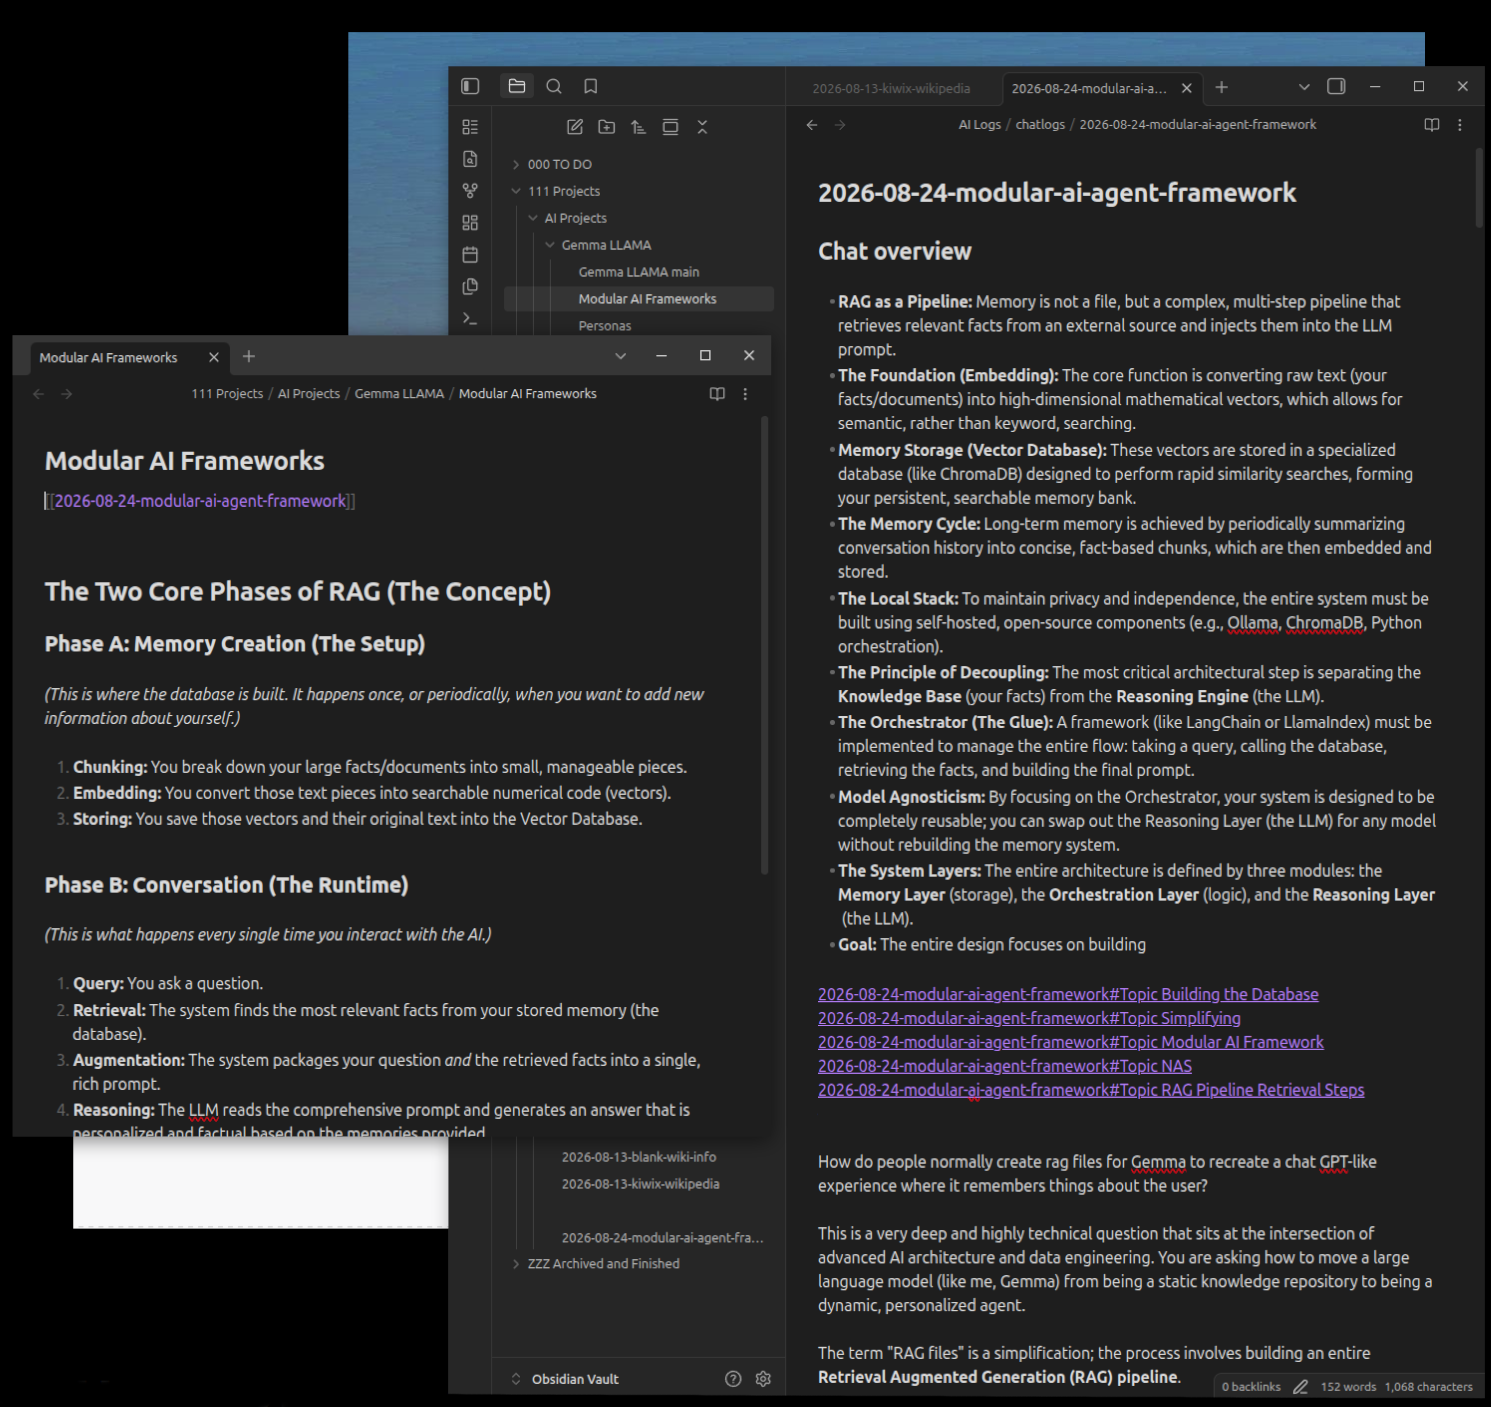Open the Personas note in file tree
The height and width of the screenshot is (1407, 1491).
[x=605, y=326]
